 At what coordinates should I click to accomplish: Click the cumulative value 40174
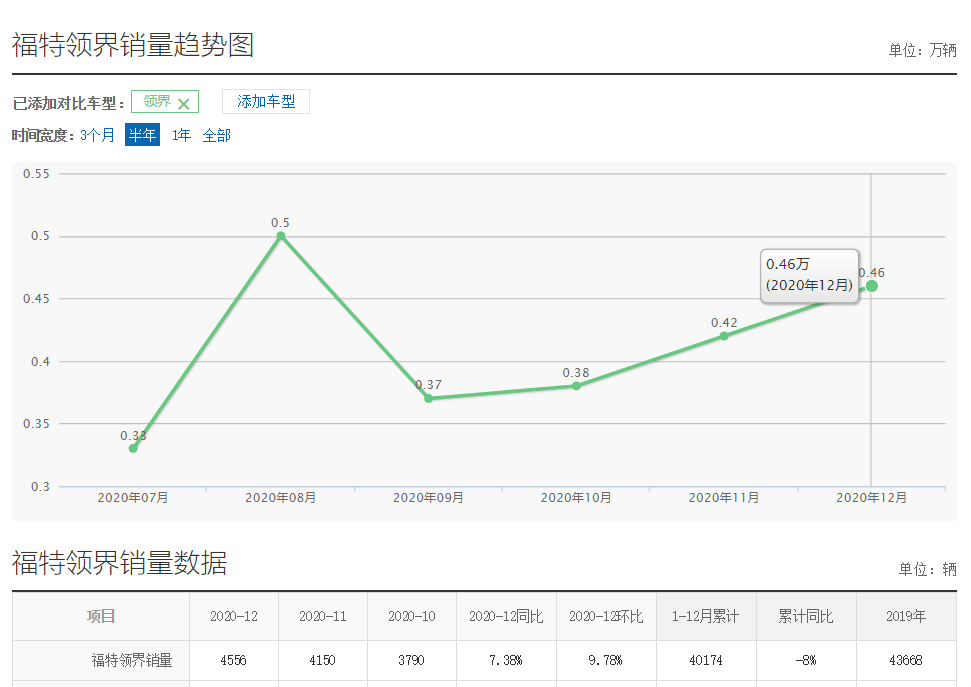(706, 660)
